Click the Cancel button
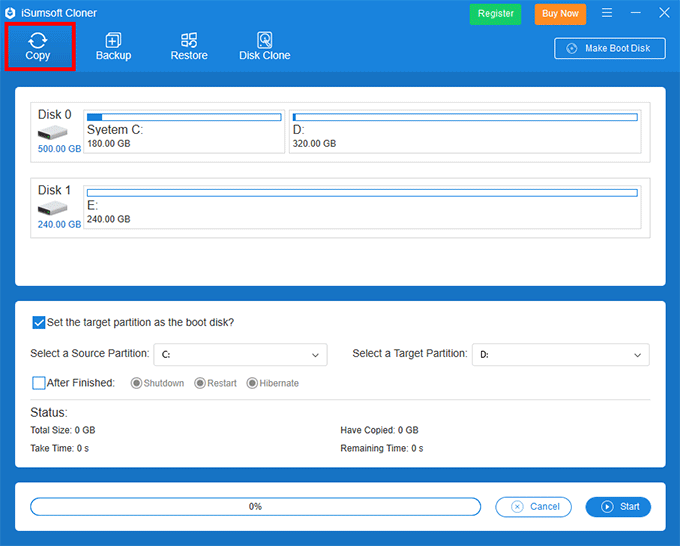This screenshot has width=680, height=546. pos(533,507)
